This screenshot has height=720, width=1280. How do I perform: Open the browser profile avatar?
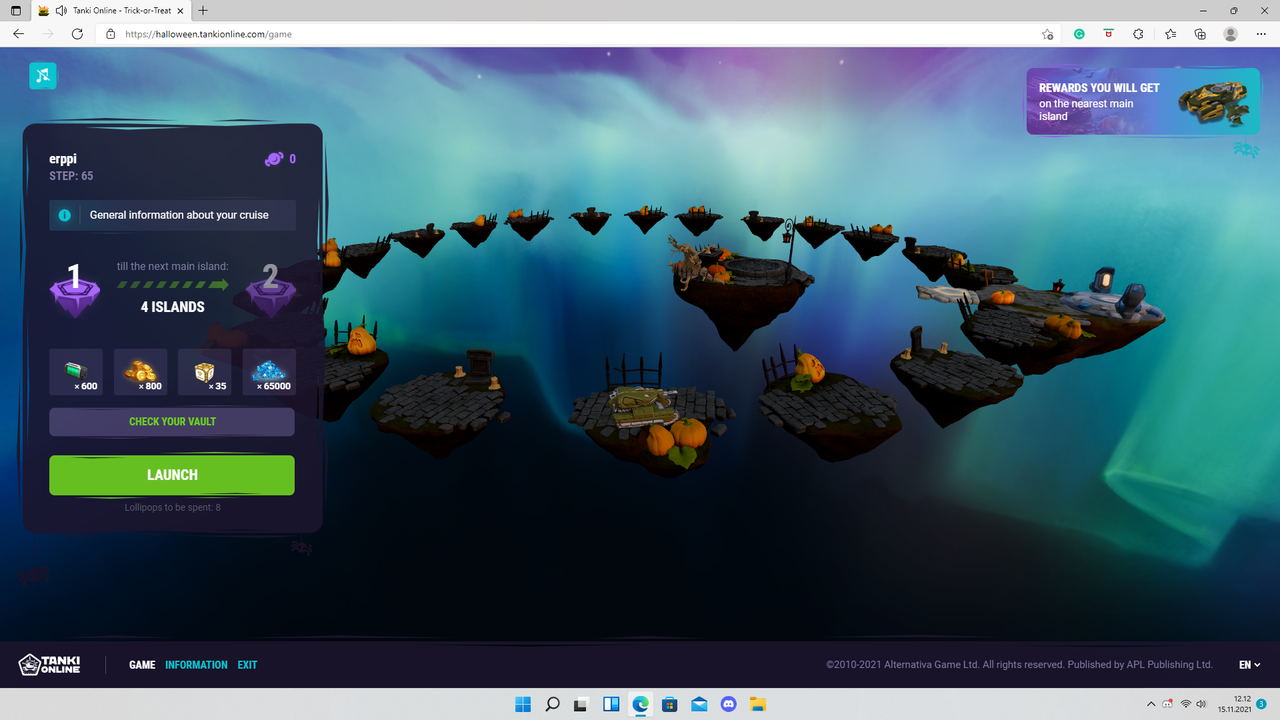(x=1231, y=34)
